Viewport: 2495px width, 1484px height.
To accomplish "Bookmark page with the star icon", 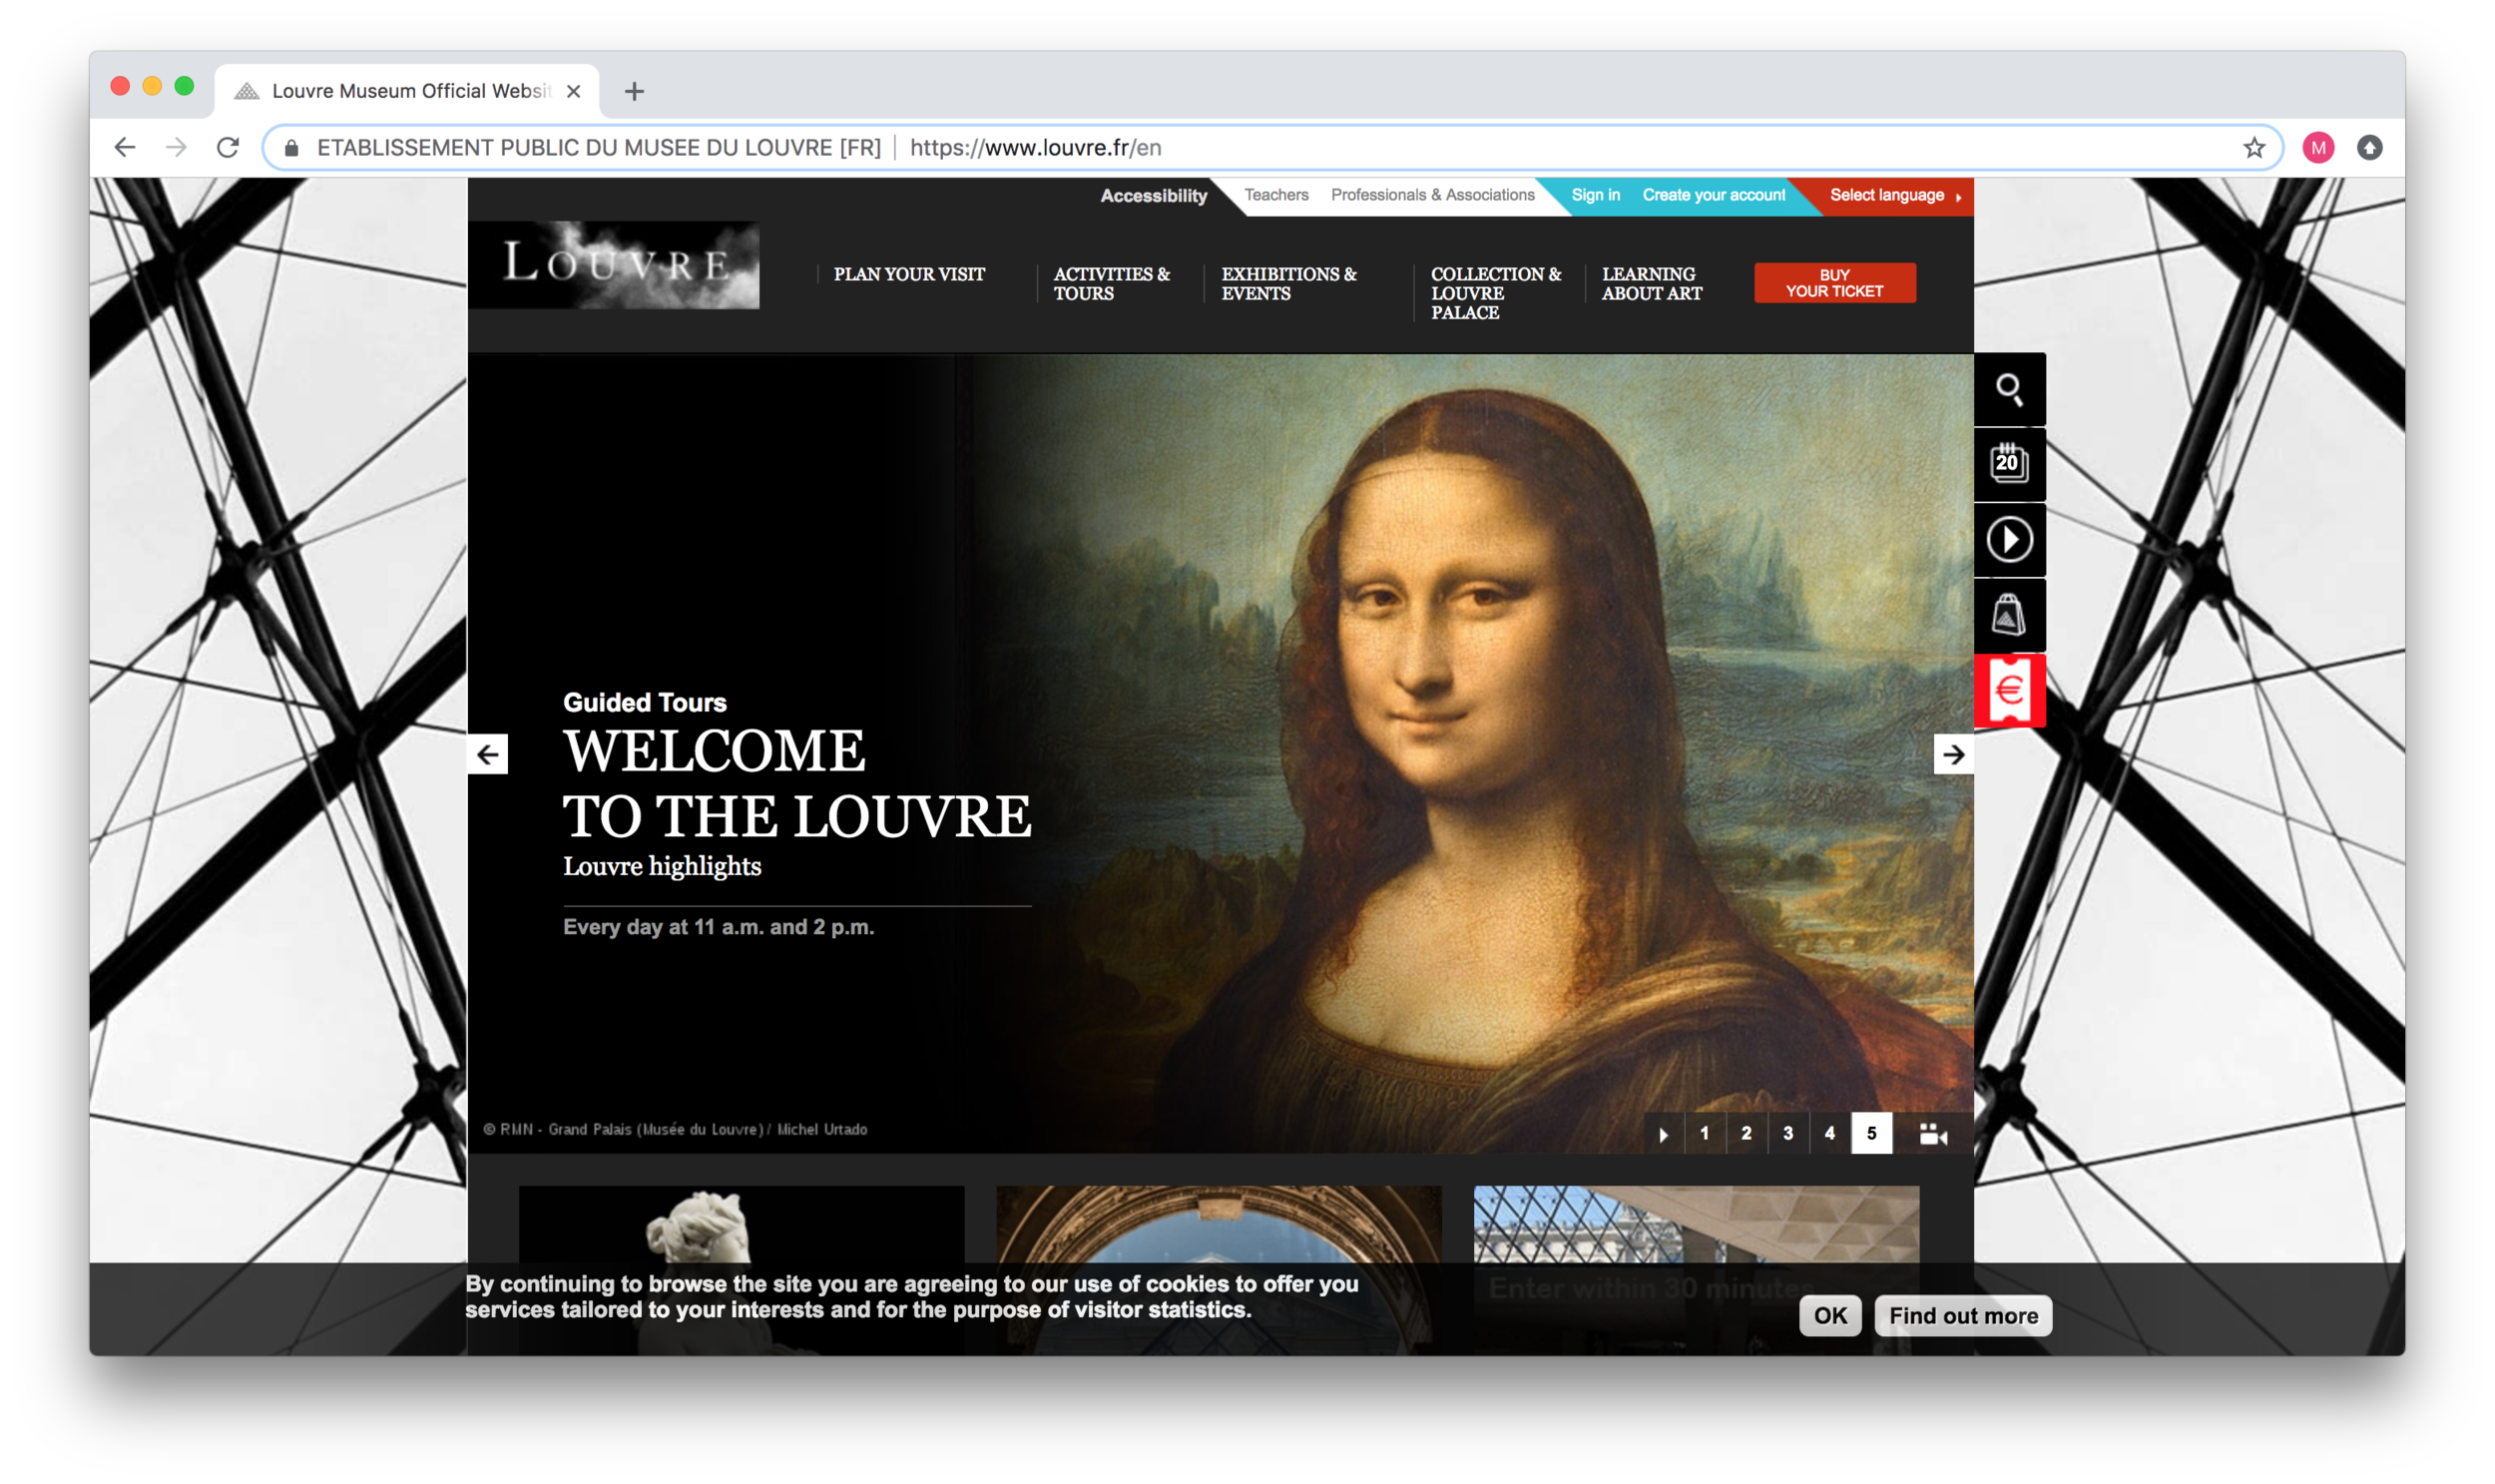I will [x=2253, y=148].
